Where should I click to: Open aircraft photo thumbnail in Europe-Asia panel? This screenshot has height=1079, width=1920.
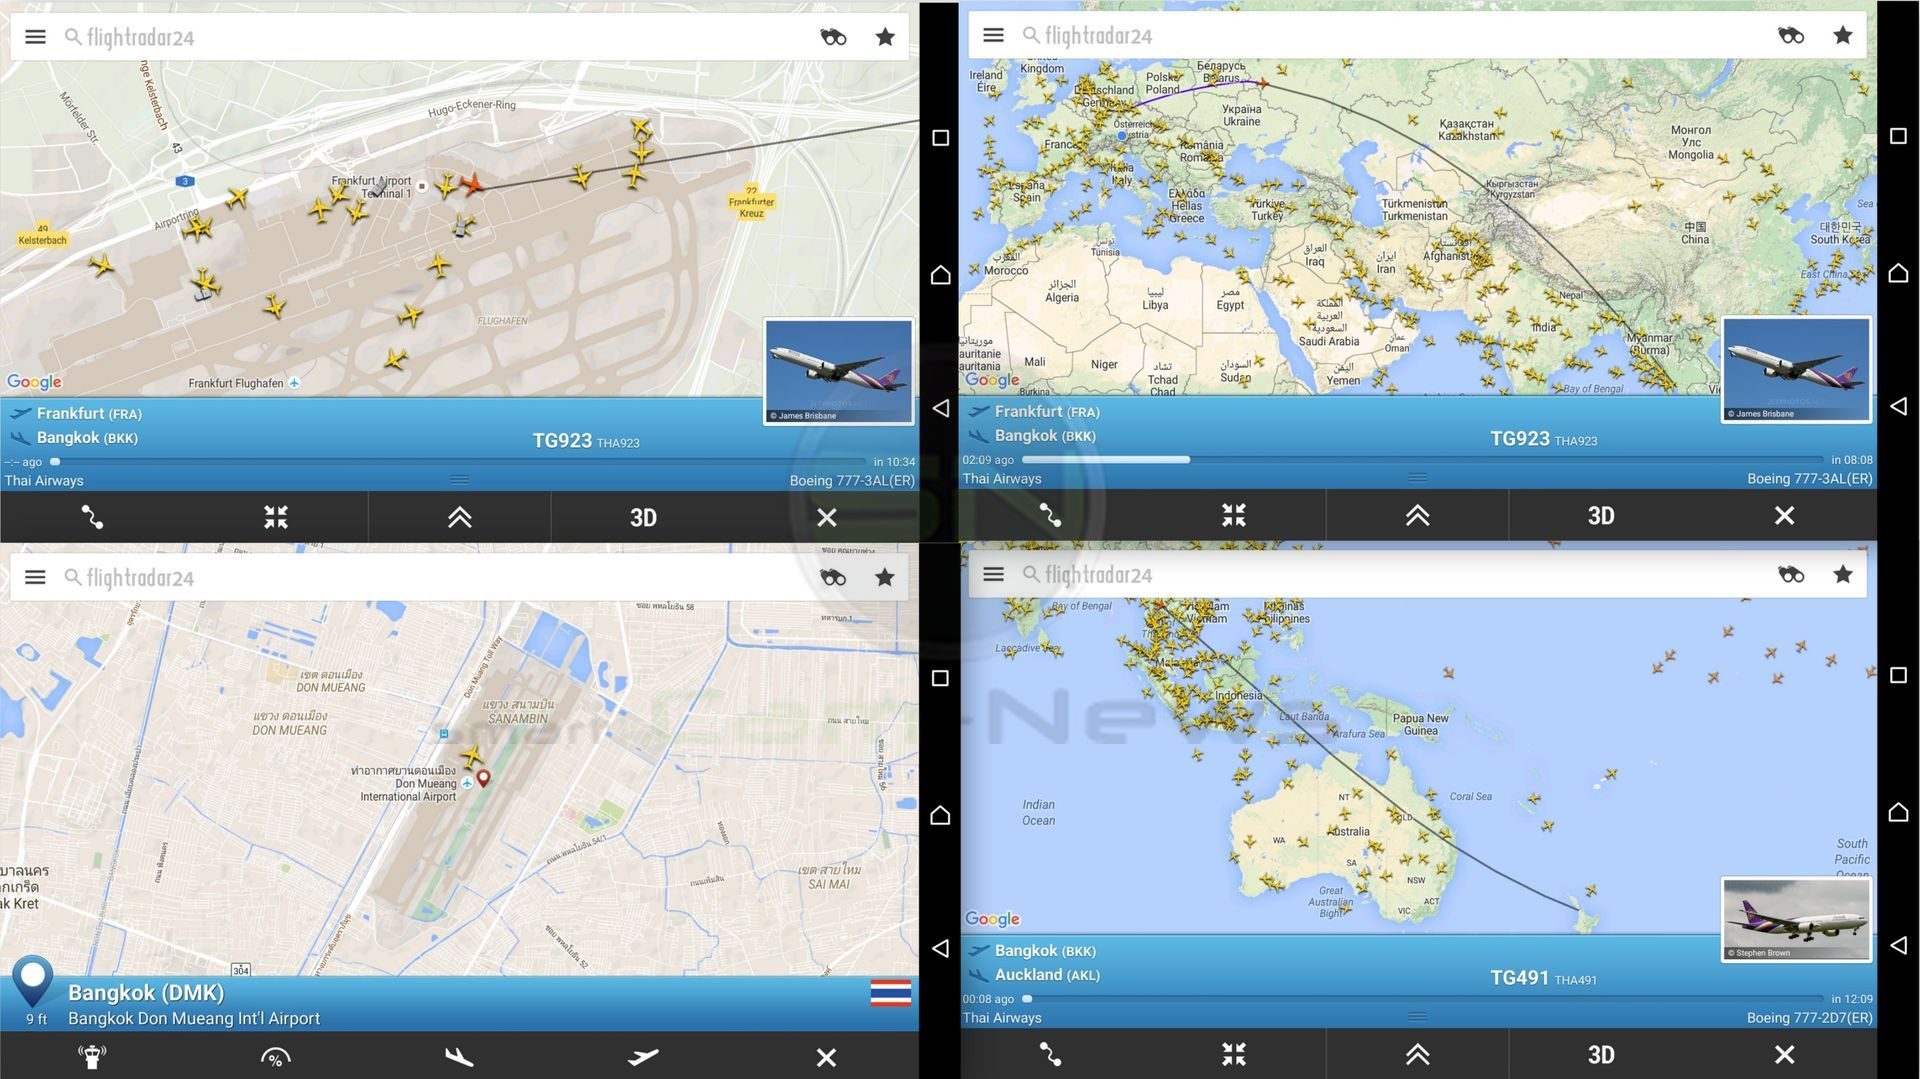pyautogui.click(x=1797, y=369)
